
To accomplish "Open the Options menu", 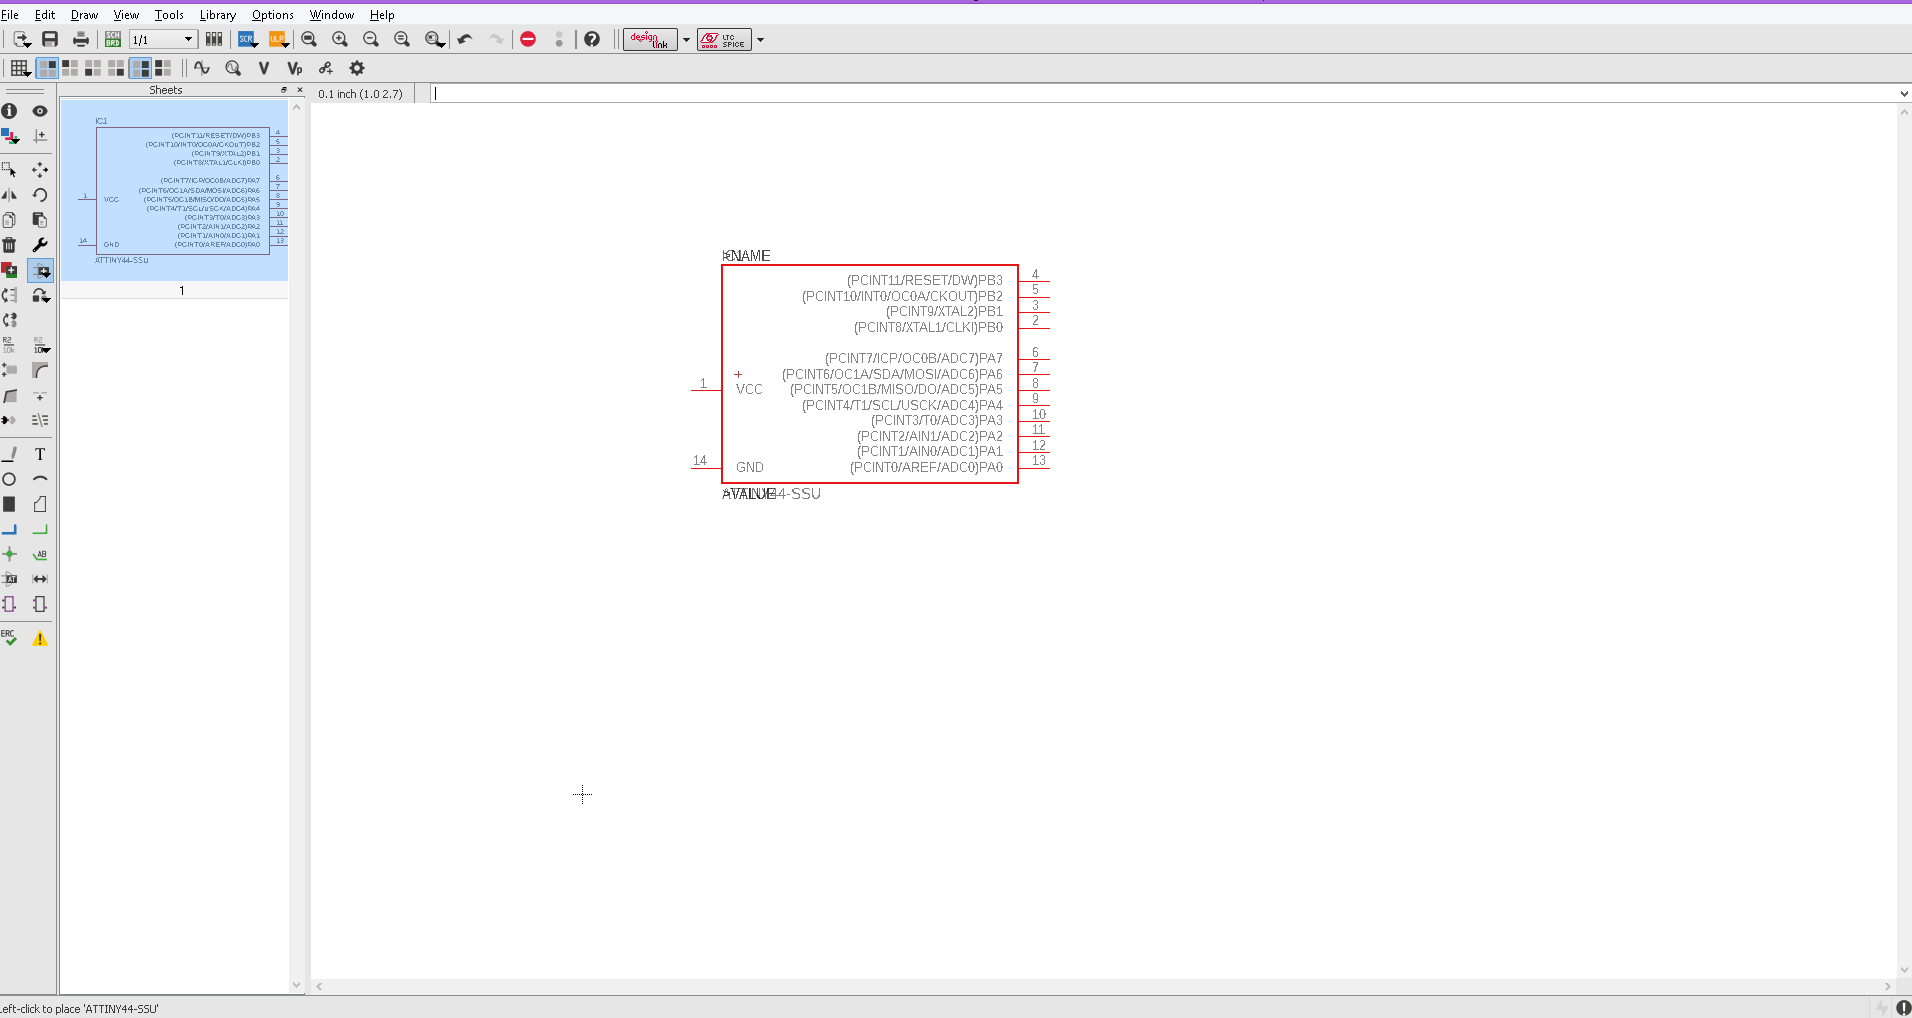I will 272,15.
